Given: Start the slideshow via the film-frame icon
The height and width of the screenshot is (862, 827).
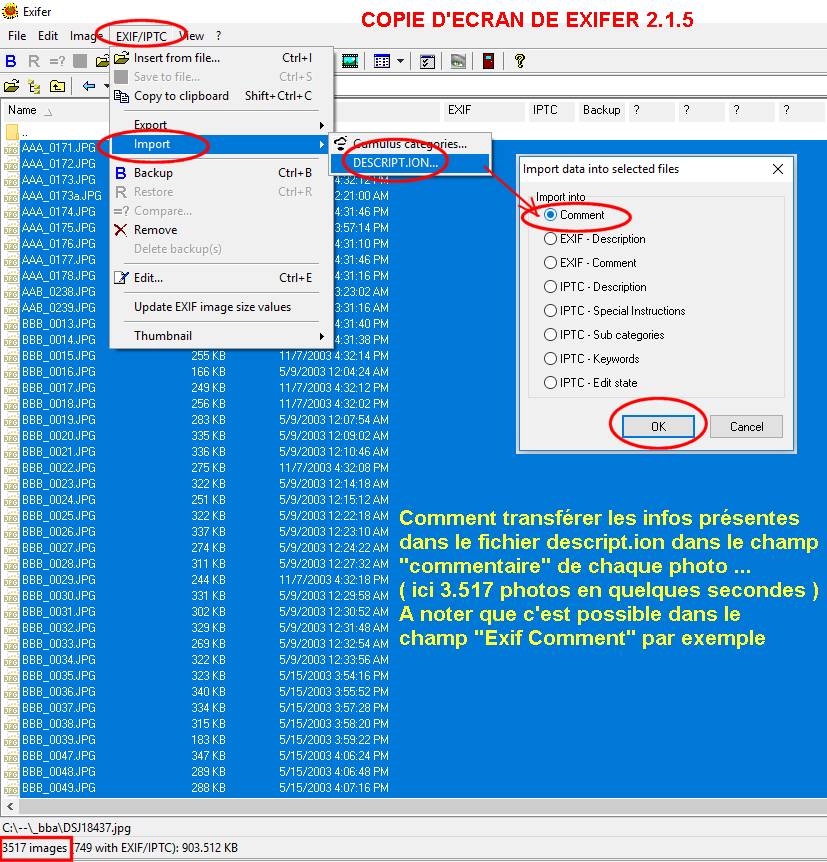Looking at the screenshot, I should (350, 61).
